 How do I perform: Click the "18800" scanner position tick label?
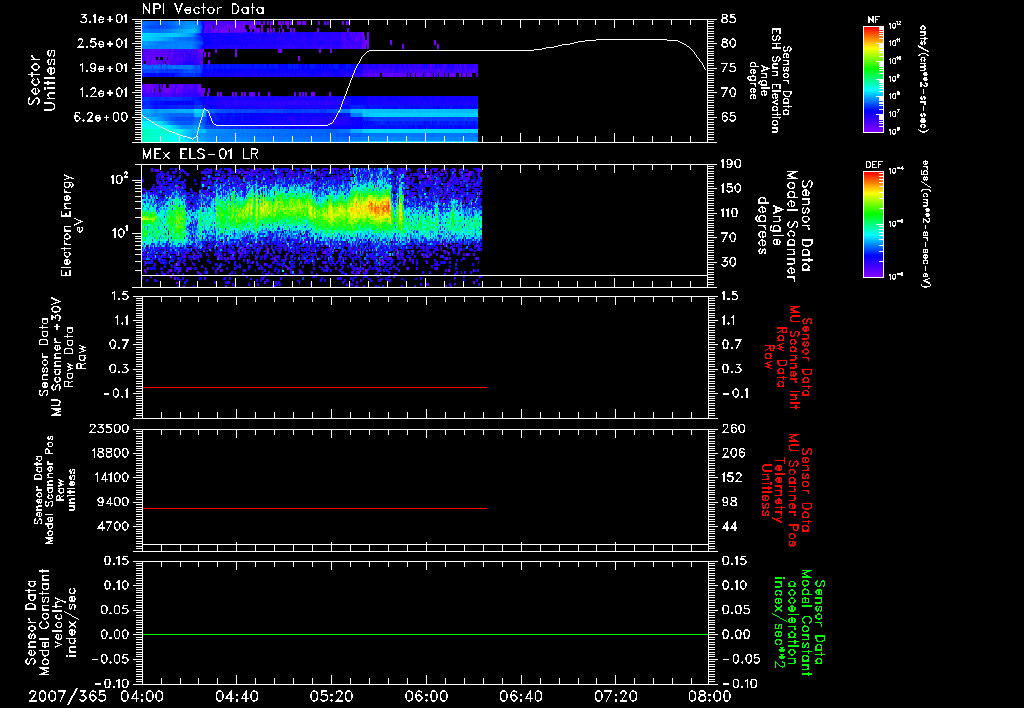tap(108, 453)
